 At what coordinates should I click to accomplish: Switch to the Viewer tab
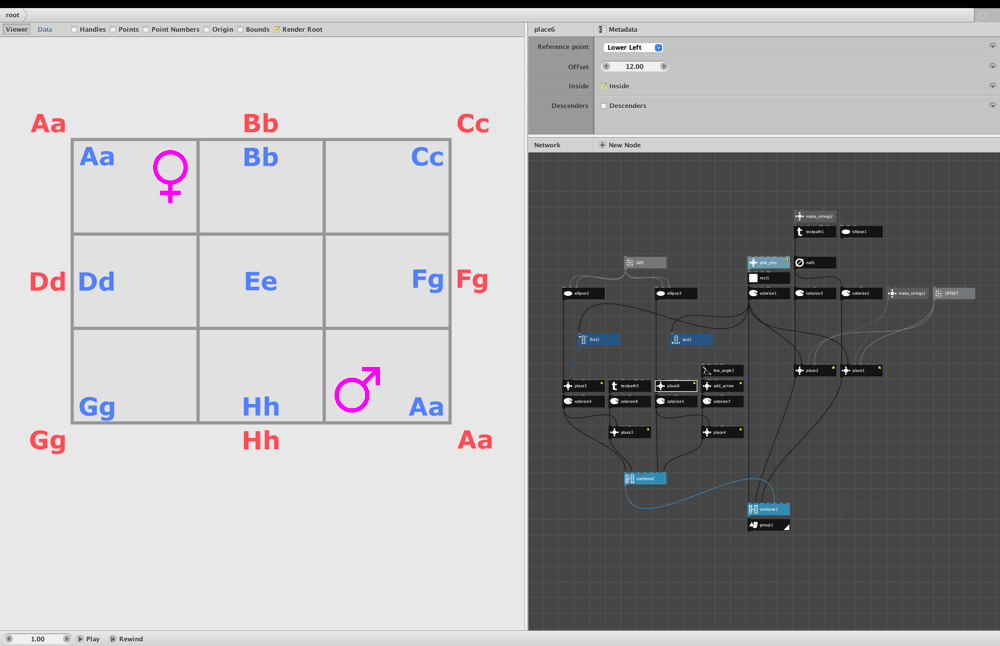coord(17,29)
